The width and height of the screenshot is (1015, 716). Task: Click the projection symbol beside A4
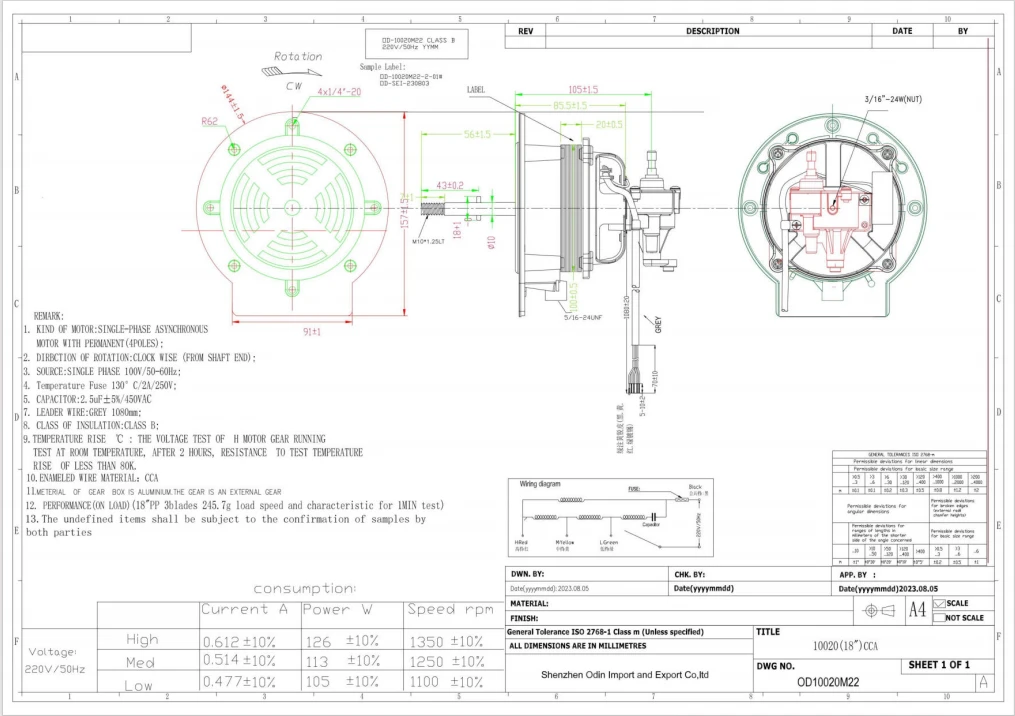point(880,610)
